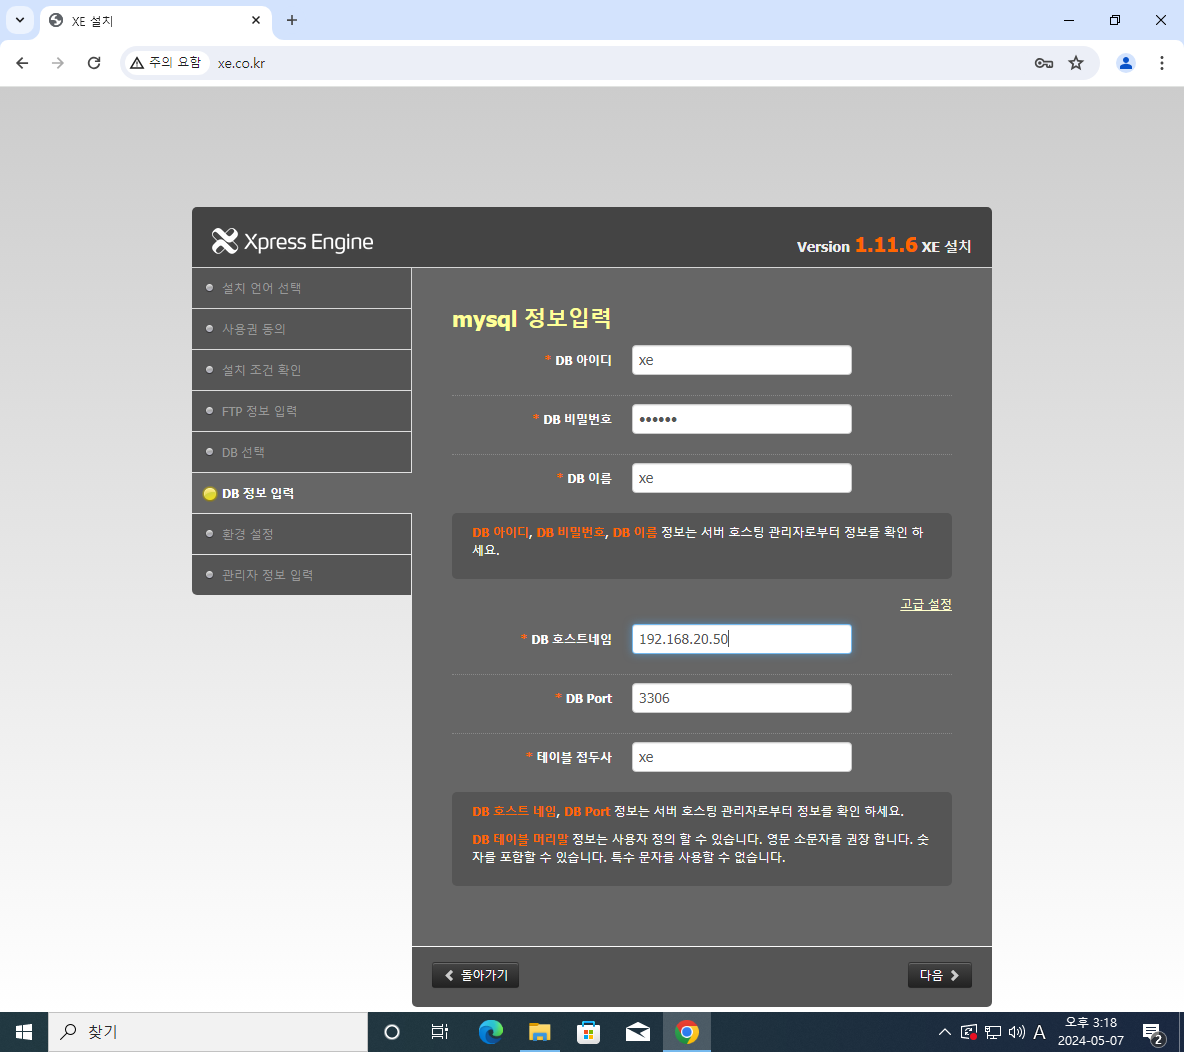Click the Chrome icon in the taskbar
This screenshot has height=1052, width=1184.
[x=686, y=1032]
